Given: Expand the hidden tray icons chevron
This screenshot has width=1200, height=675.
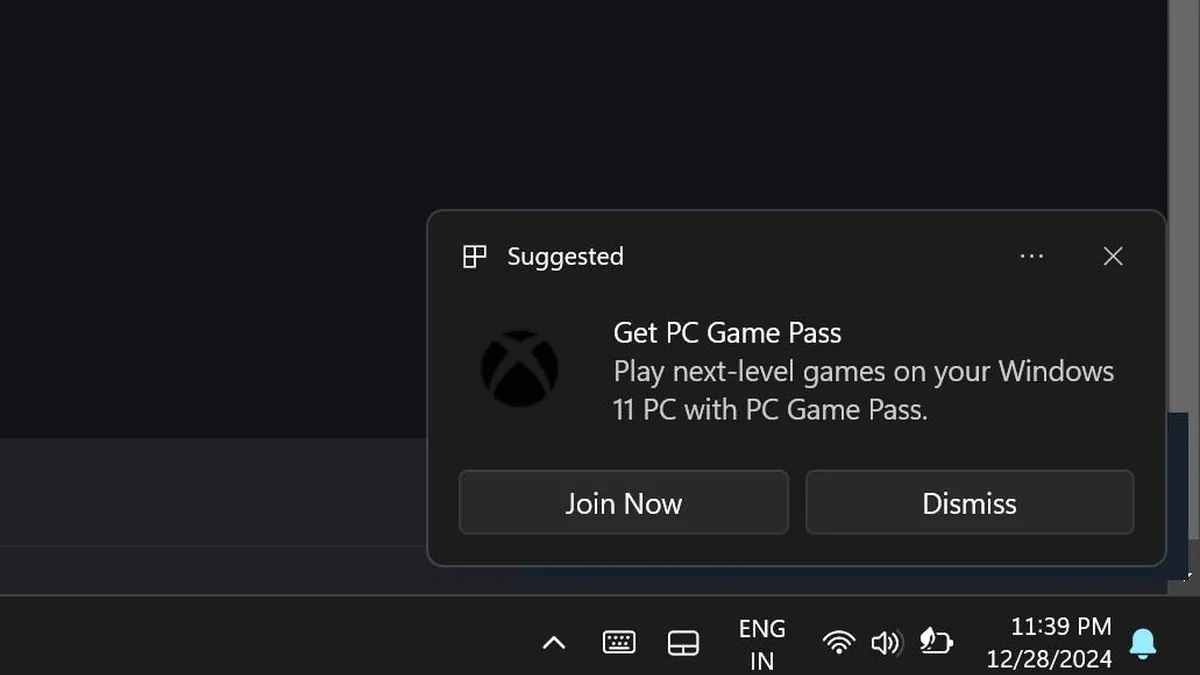Looking at the screenshot, I should coord(553,643).
